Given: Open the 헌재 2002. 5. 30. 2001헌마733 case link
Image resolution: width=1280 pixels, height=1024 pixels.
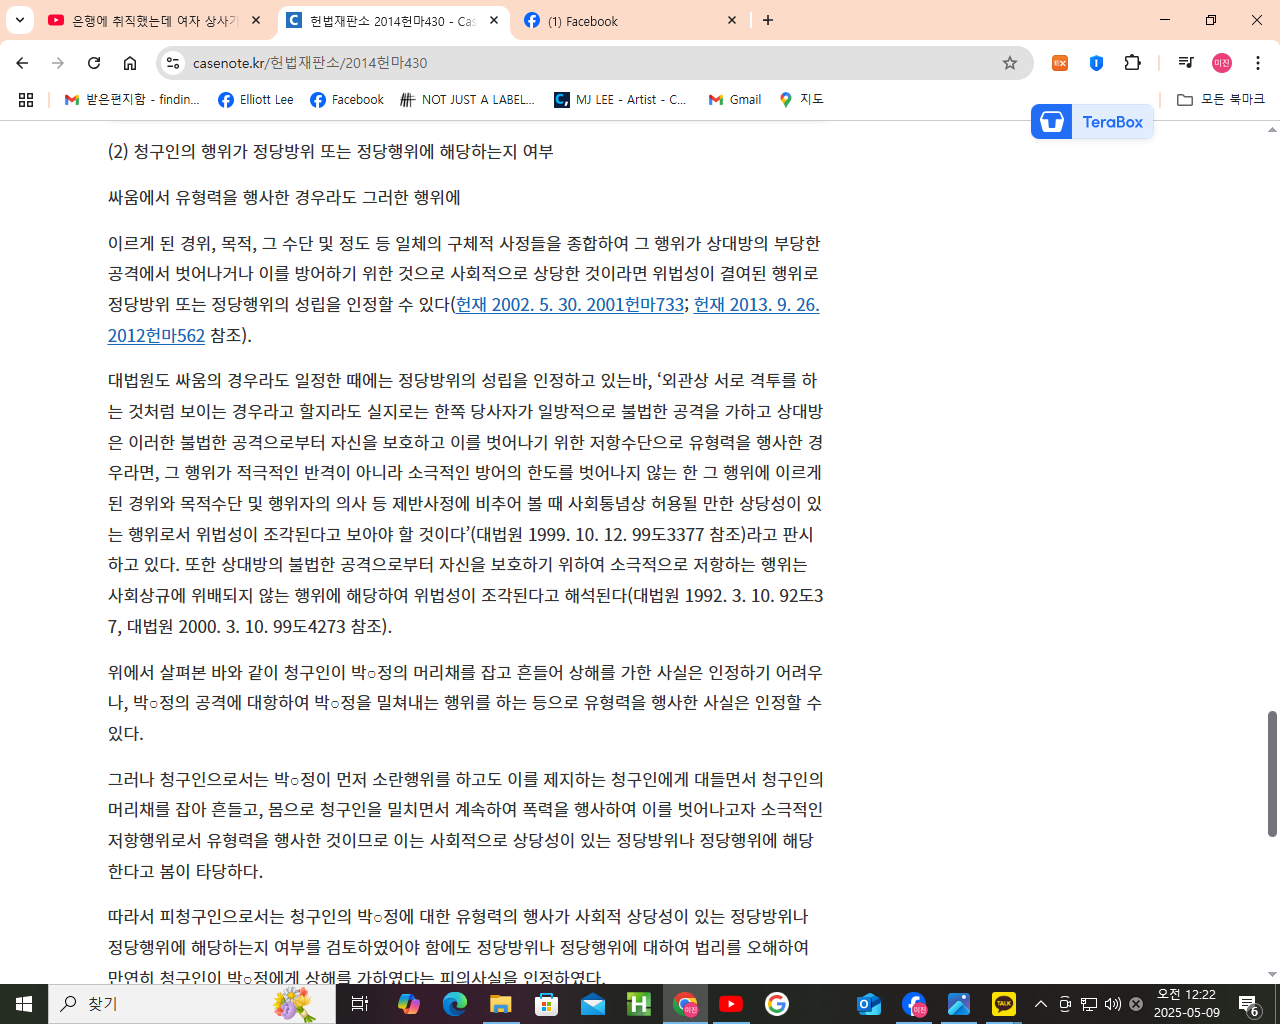Looking at the screenshot, I should pos(570,304).
